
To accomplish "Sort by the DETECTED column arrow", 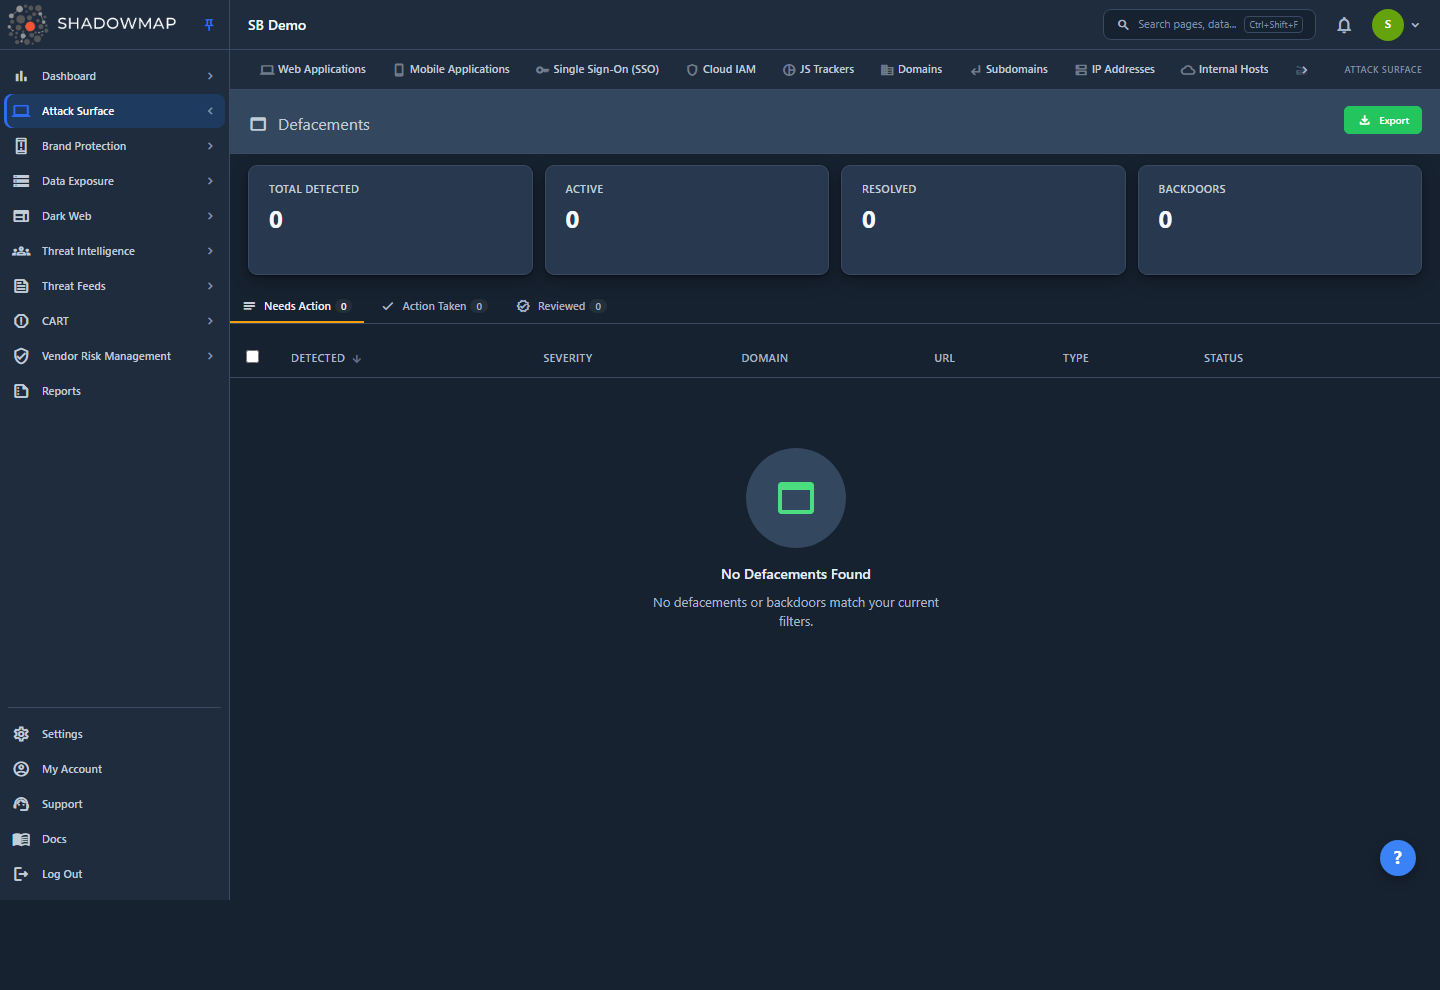I will (x=357, y=359).
